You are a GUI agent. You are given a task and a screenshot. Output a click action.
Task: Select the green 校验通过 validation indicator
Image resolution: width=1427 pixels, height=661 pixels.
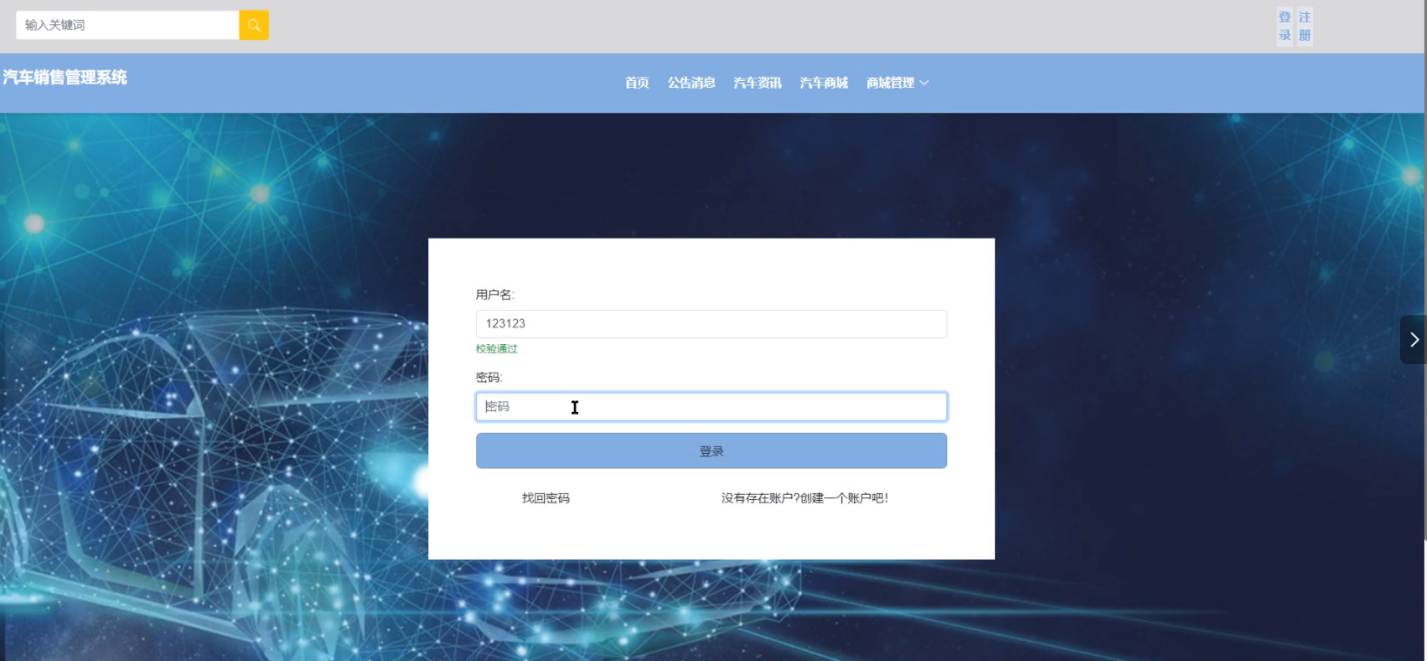coord(497,349)
